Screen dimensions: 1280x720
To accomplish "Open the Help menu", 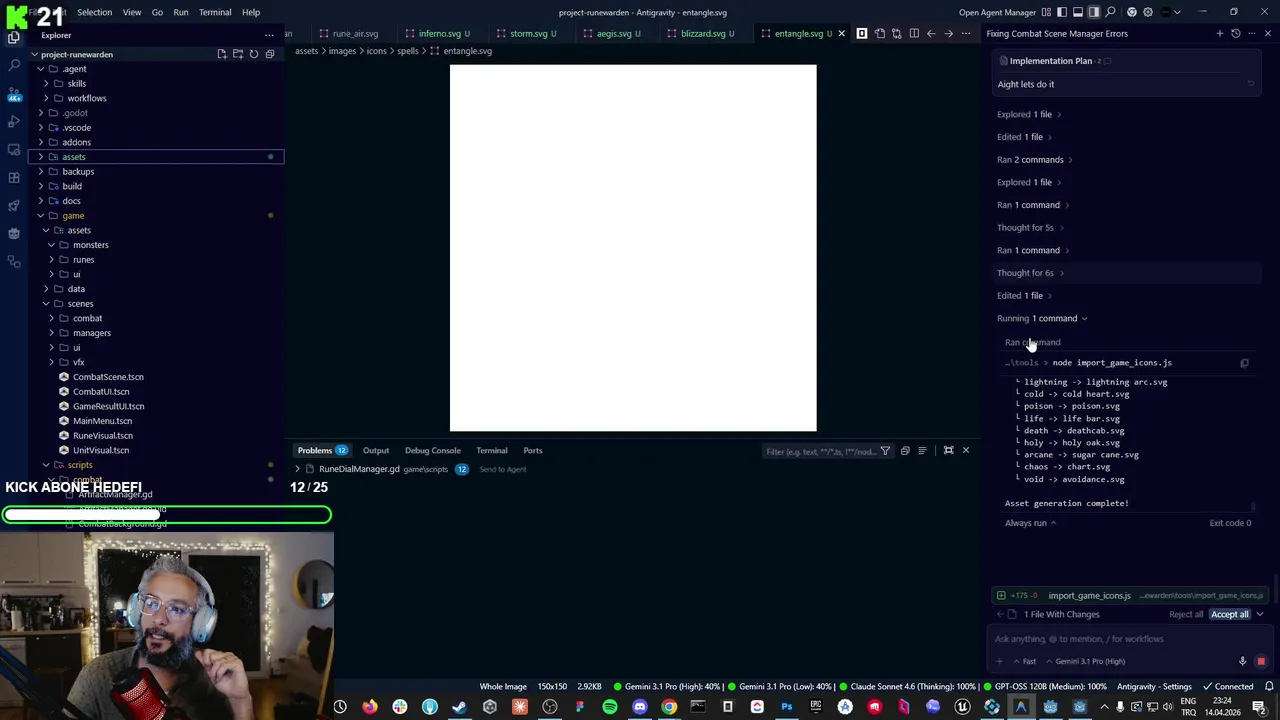I will [251, 12].
